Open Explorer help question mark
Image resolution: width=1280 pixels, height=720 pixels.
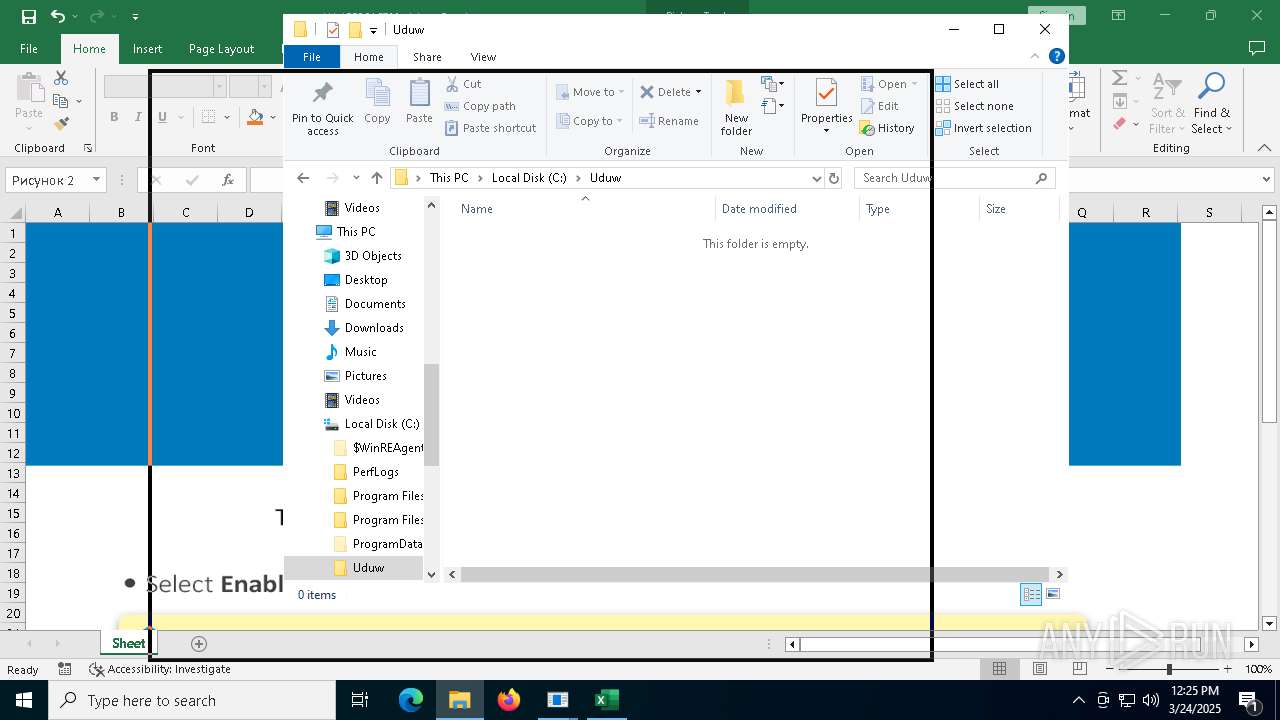coord(1056,57)
